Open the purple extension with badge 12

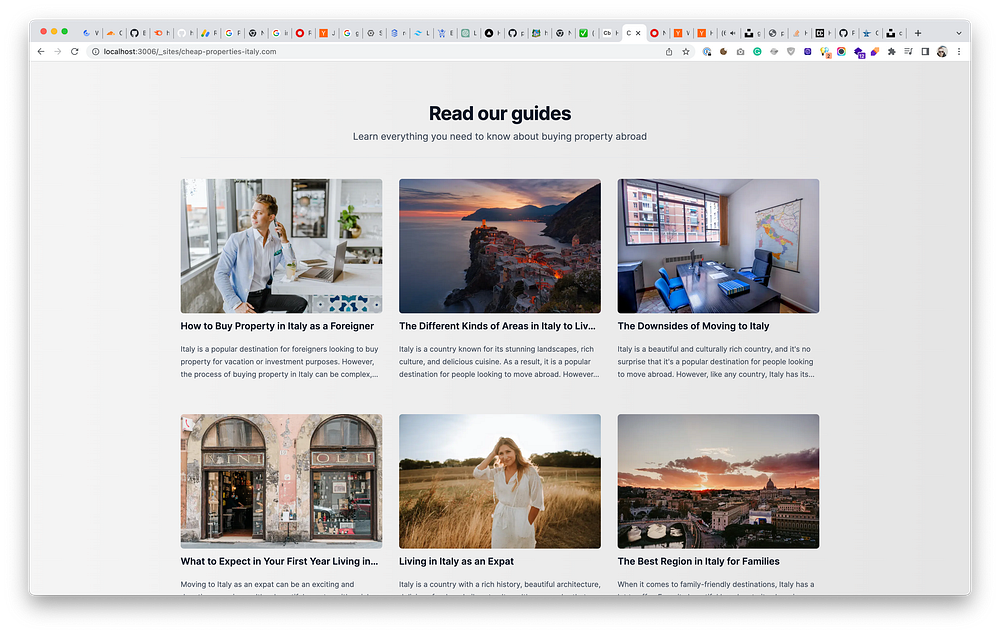pos(859,52)
